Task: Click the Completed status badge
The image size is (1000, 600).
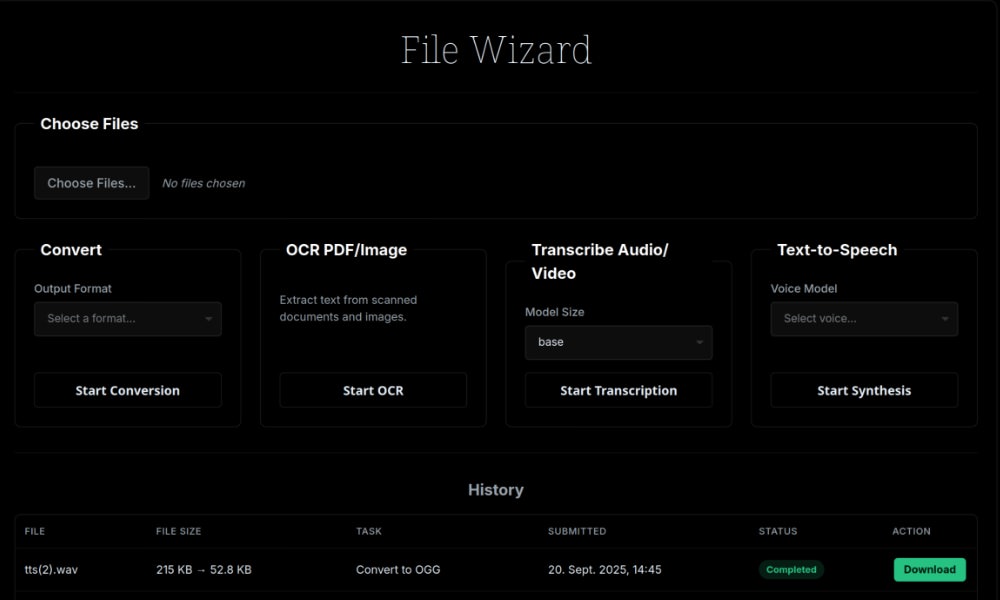Action: [791, 569]
